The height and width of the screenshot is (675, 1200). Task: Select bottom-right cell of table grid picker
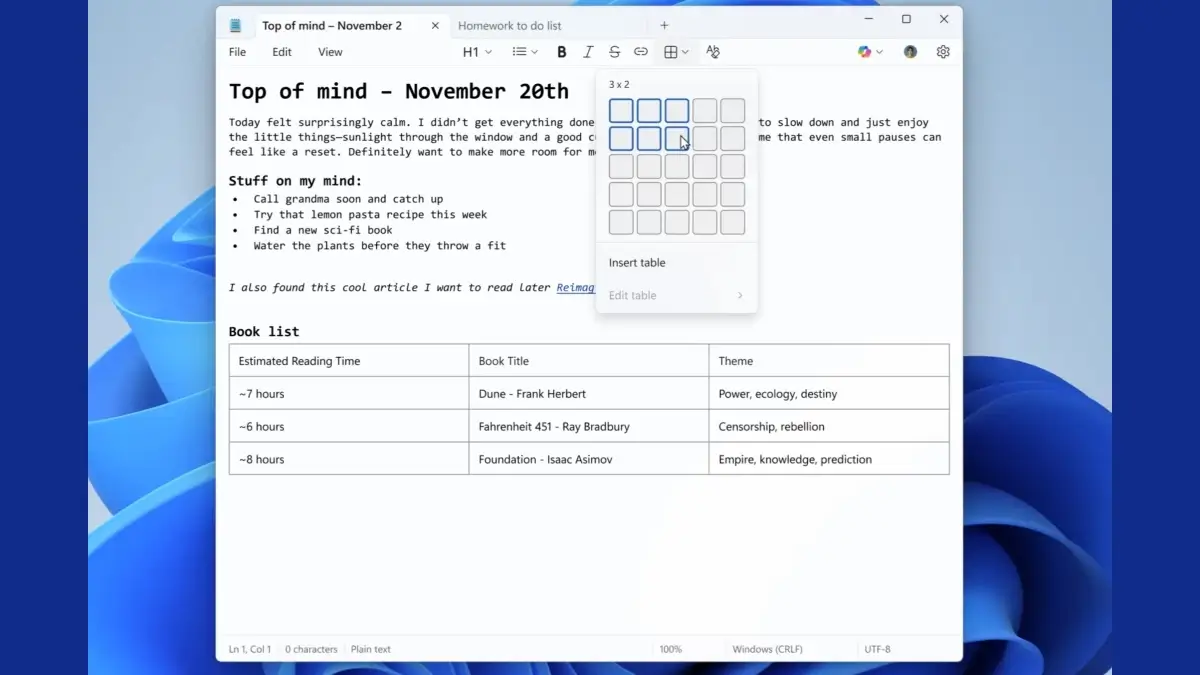coord(732,222)
